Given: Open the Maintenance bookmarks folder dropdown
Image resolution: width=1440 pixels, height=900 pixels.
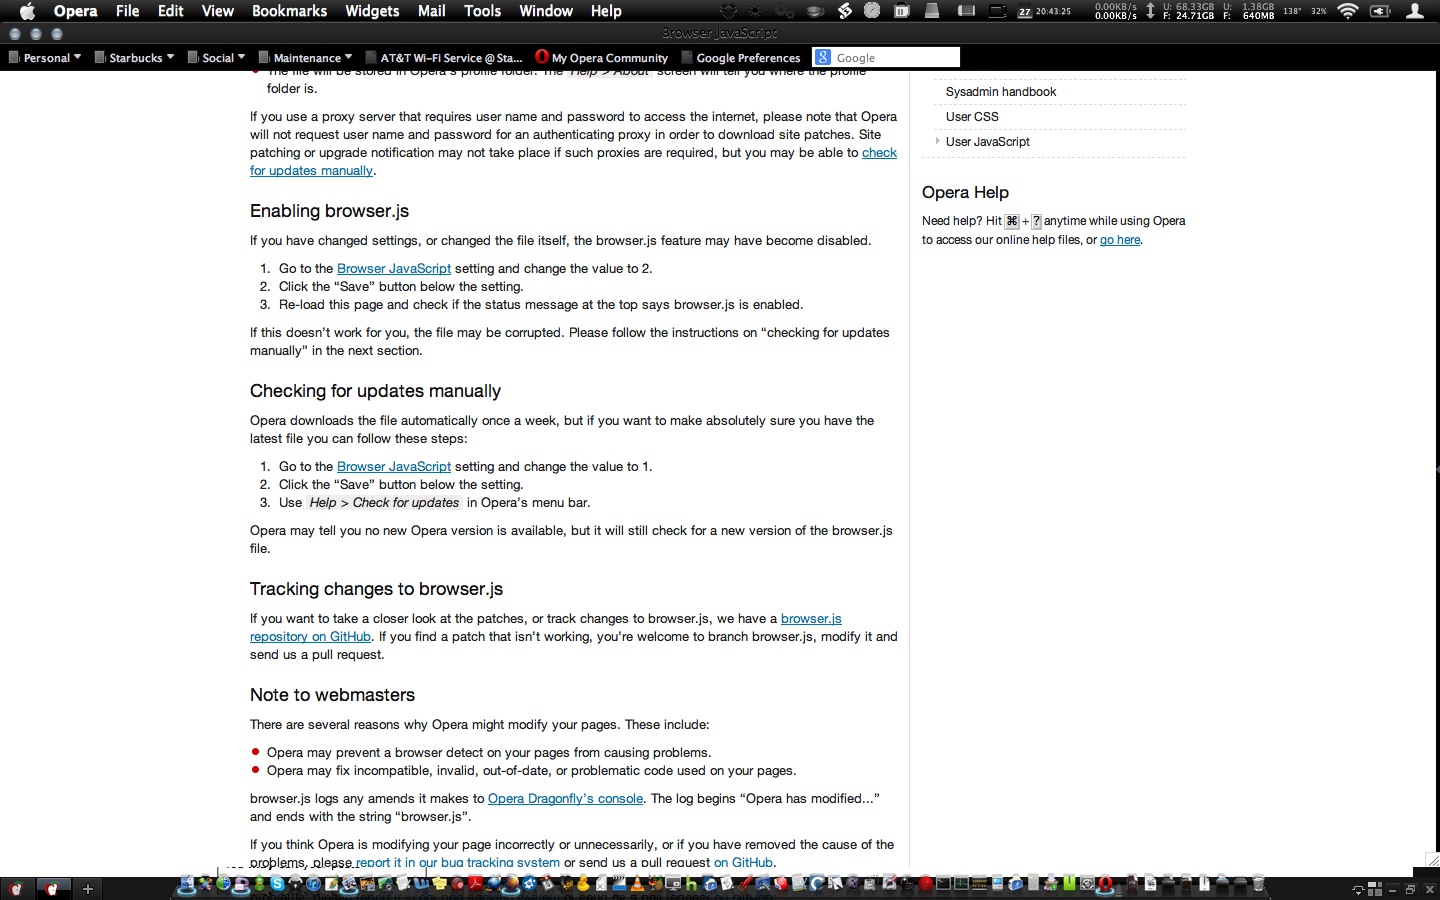Looking at the screenshot, I should pyautogui.click(x=305, y=57).
